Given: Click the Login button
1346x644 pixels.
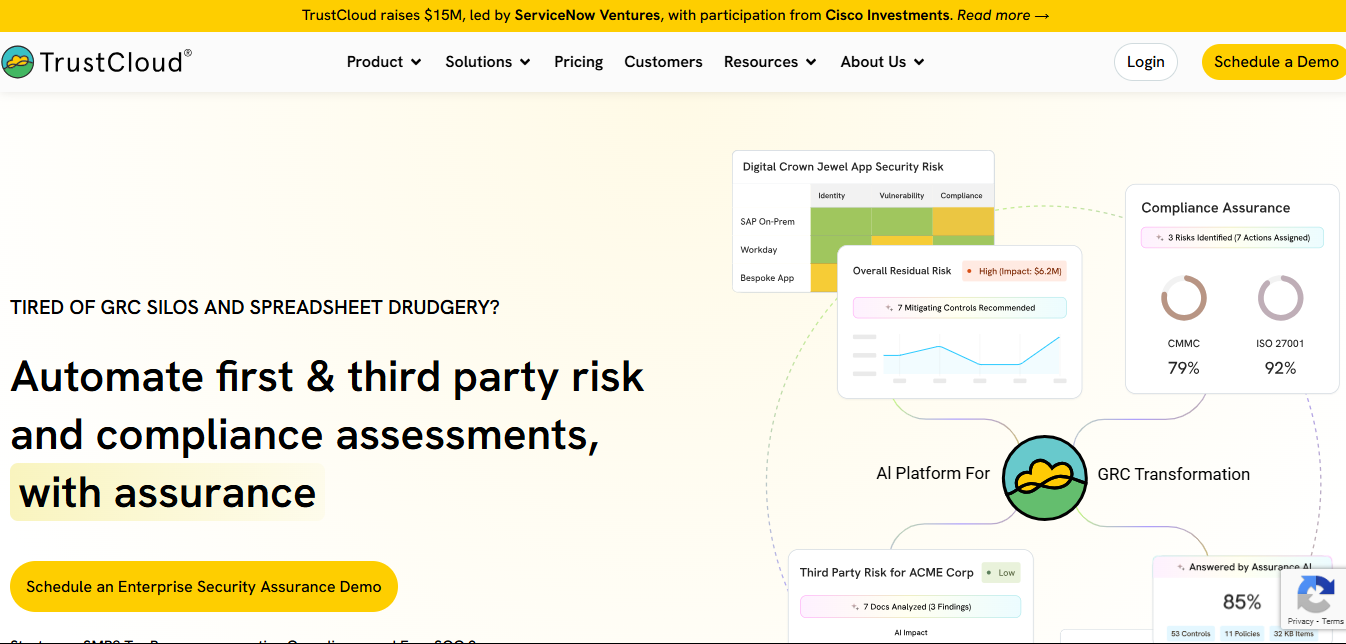Looking at the screenshot, I should click(x=1146, y=62).
